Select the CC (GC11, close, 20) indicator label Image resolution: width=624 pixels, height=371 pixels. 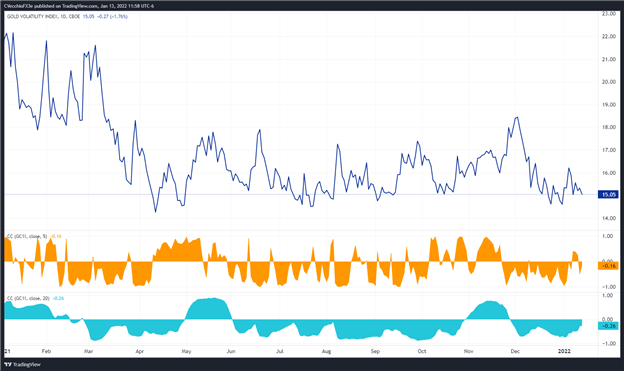pyautogui.click(x=28, y=298)
